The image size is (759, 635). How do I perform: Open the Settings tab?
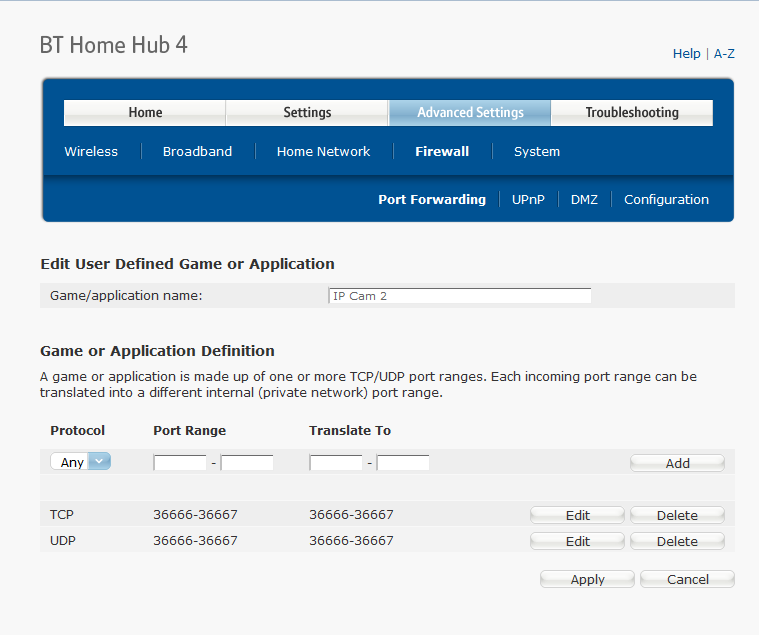click(307, 113)
